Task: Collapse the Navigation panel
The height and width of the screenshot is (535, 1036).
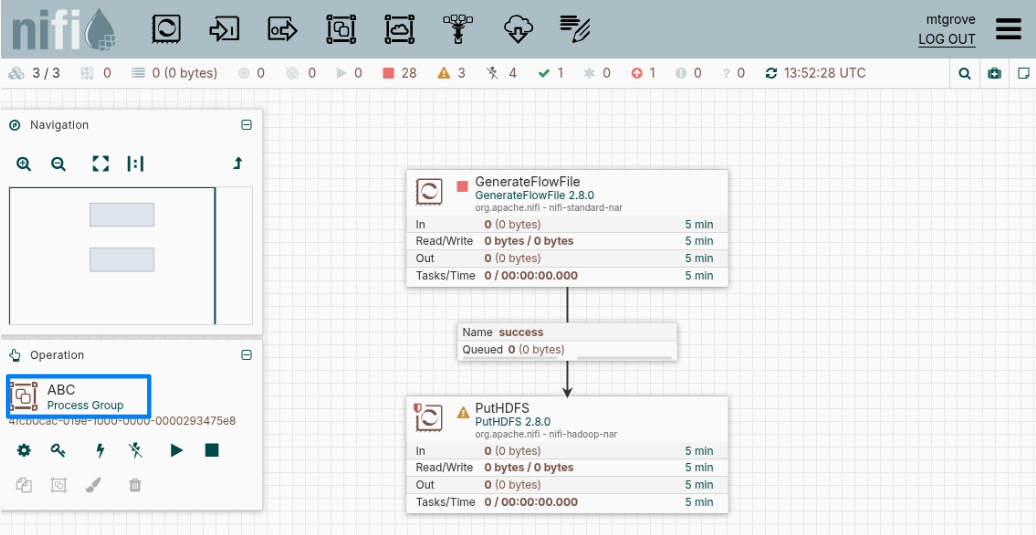Action: 246,125
